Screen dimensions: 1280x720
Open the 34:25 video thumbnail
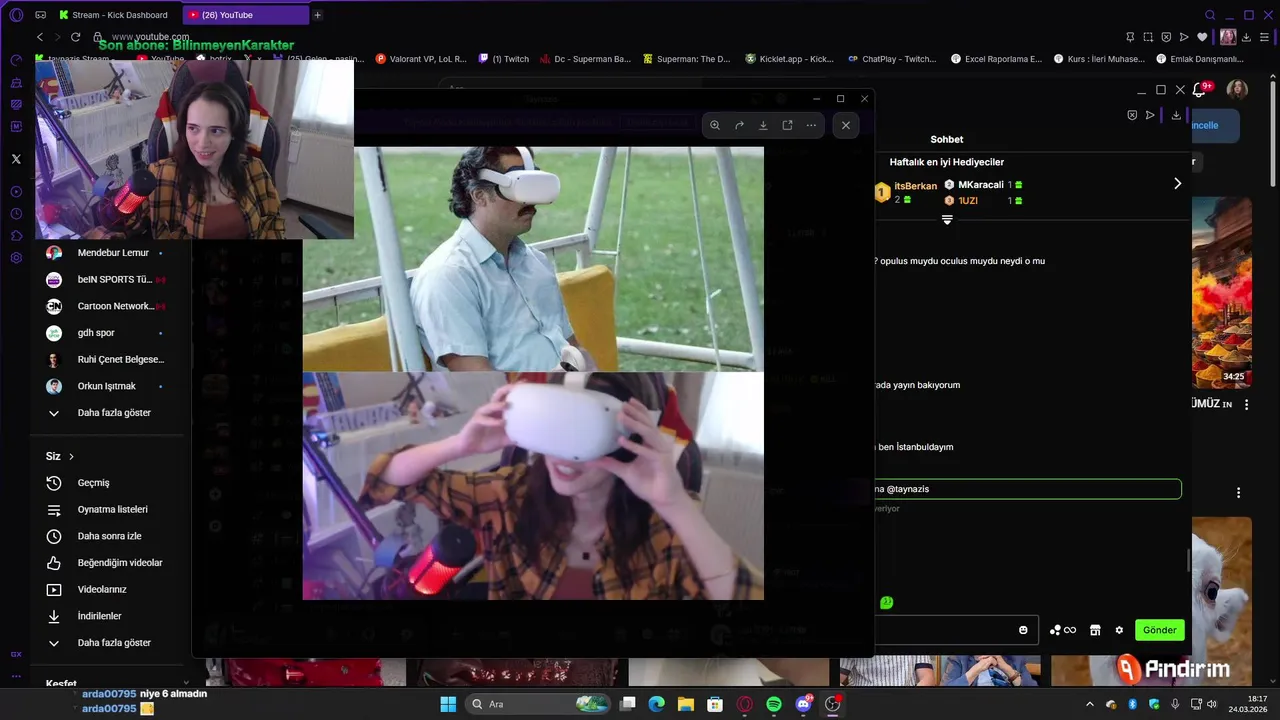1222,292
